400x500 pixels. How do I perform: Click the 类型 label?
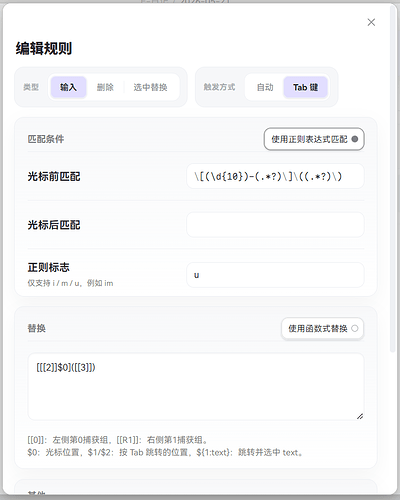tap(31, 87)
